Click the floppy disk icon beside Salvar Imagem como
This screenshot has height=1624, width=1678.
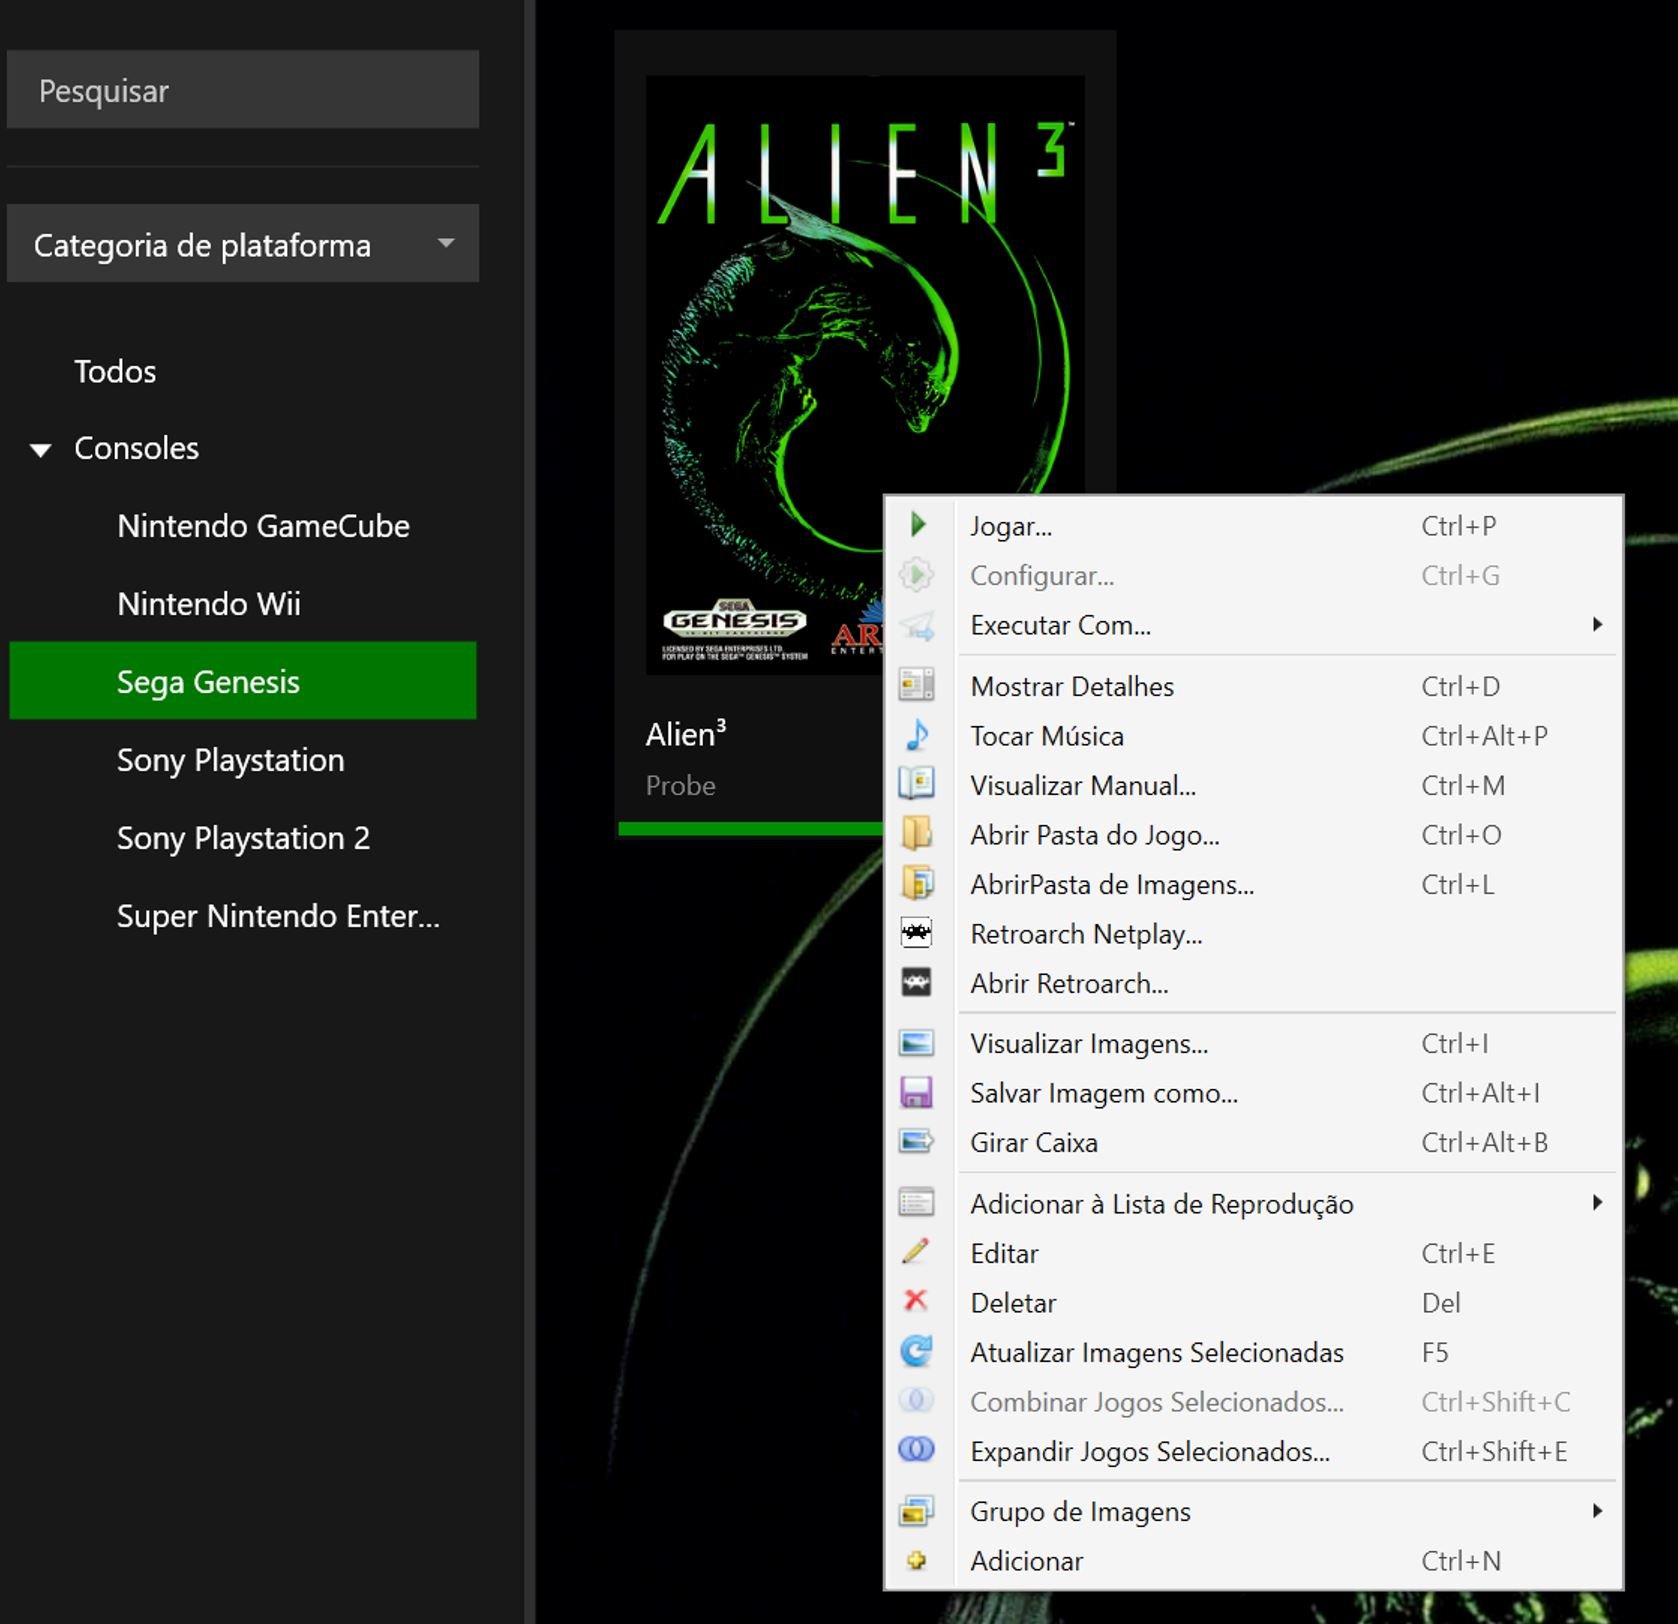(x=916, y=1092)
